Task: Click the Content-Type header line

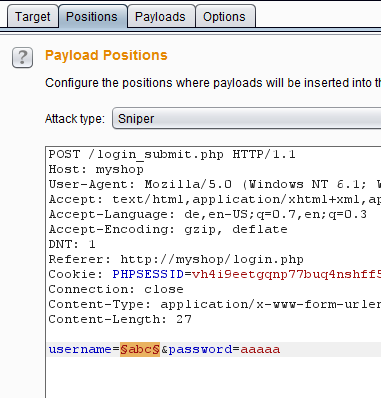Action: pos(215,304)
